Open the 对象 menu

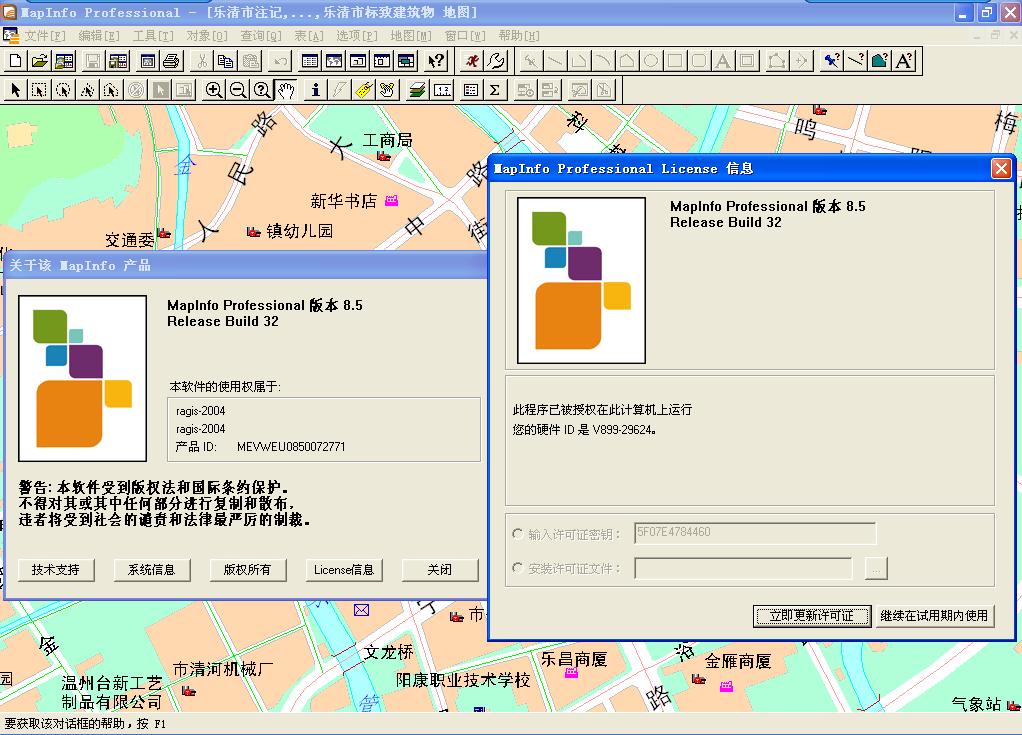tap(207, 36)
